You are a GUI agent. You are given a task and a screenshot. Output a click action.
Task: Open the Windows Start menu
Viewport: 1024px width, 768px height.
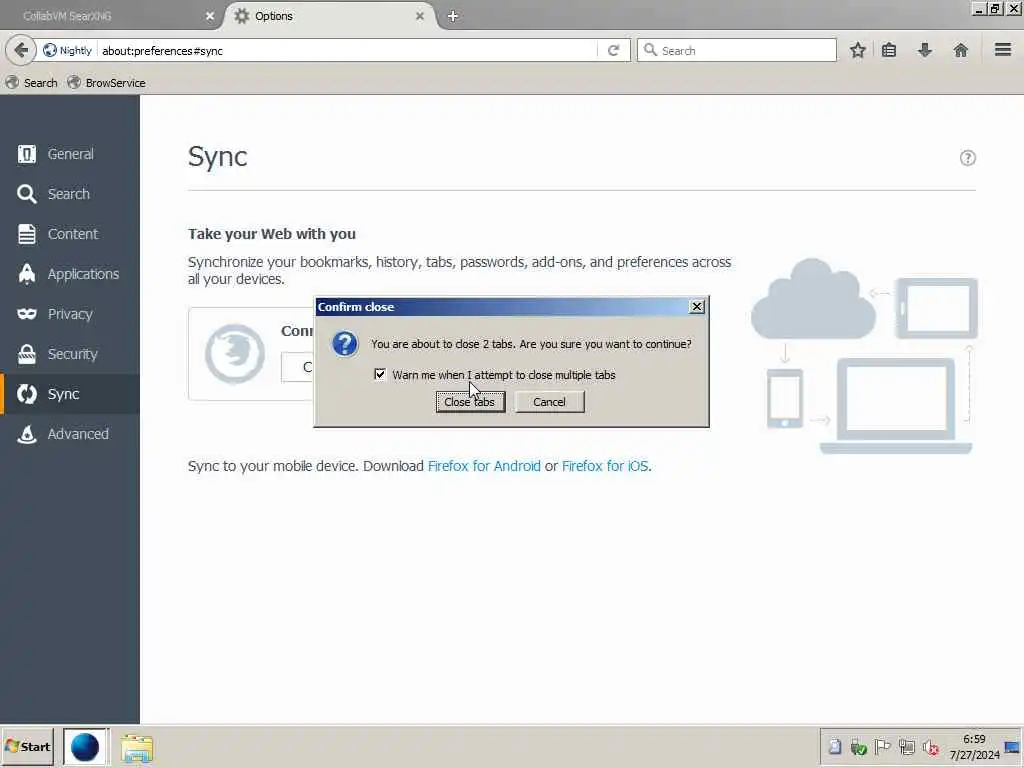point(27,746)
